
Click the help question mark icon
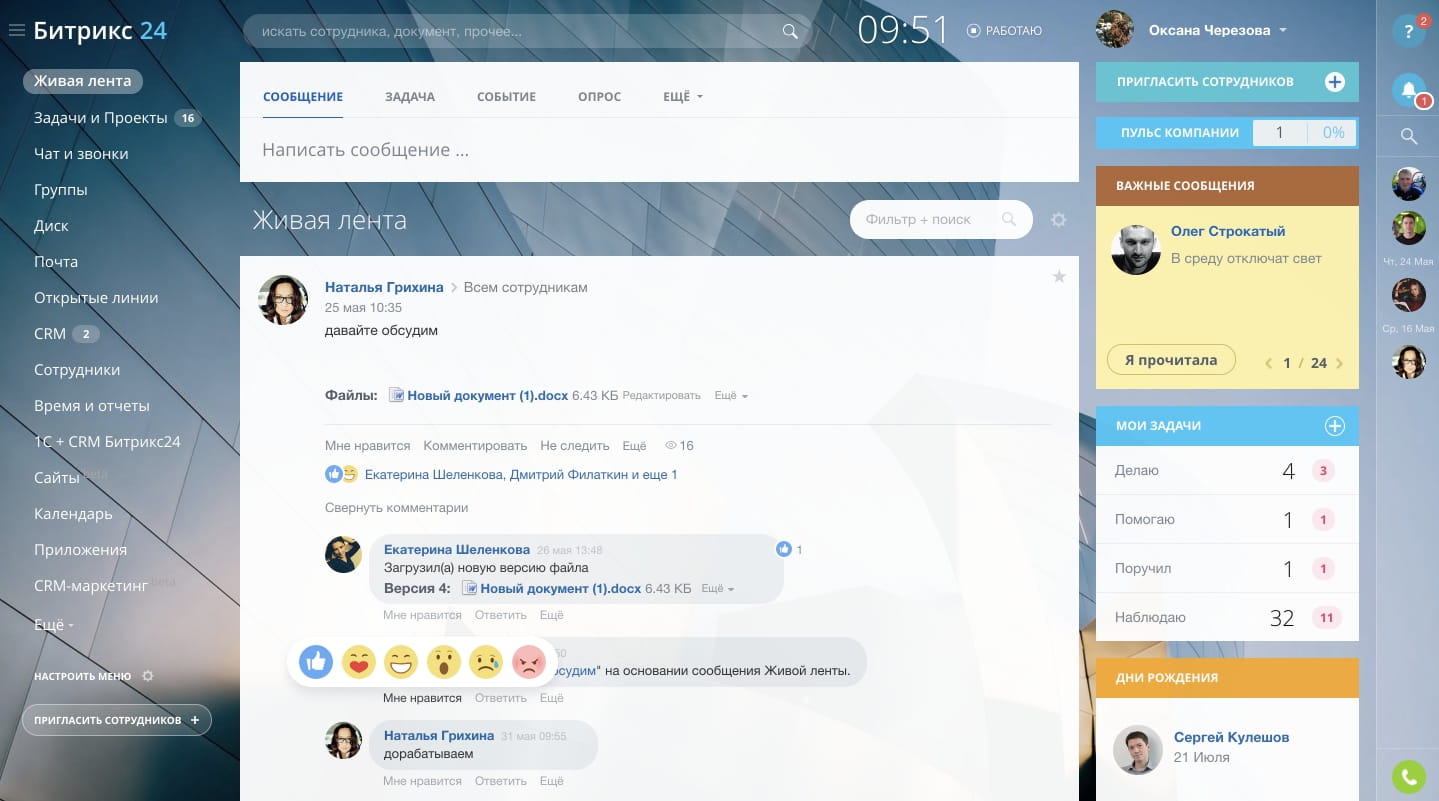[x=1408, y=31]
